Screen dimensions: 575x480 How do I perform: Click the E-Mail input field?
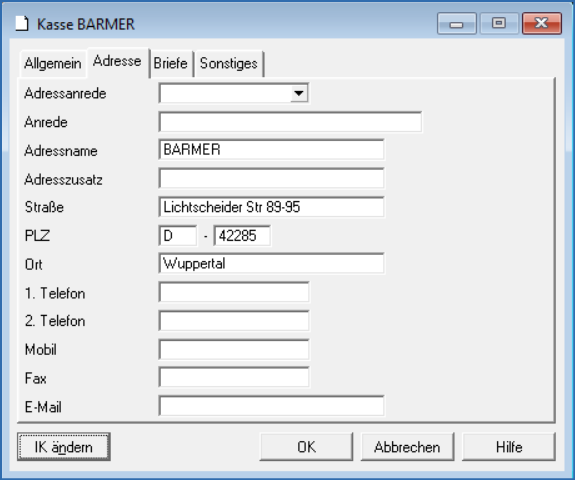(271, 406)
